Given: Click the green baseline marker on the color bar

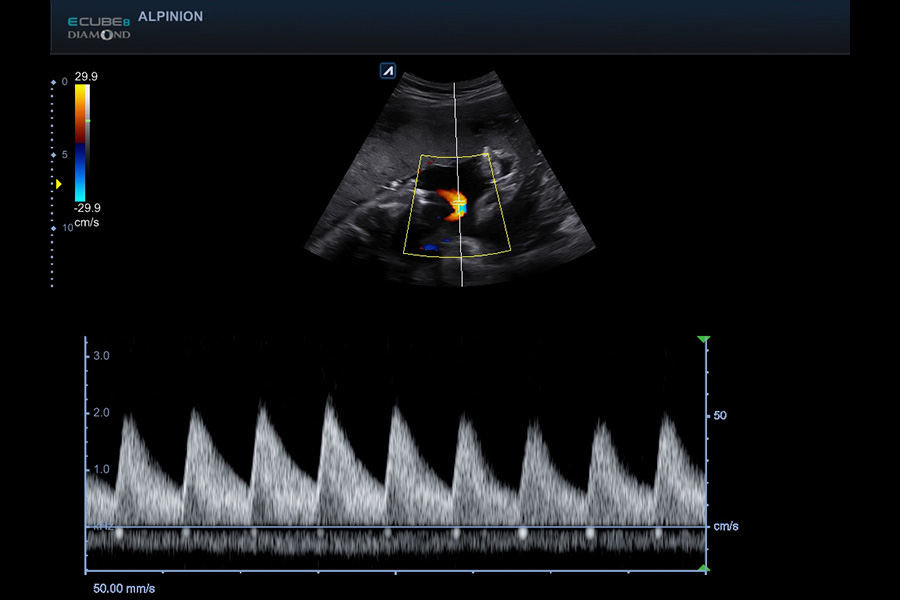Looking at the screenshot, I should [x=88, y=121].
